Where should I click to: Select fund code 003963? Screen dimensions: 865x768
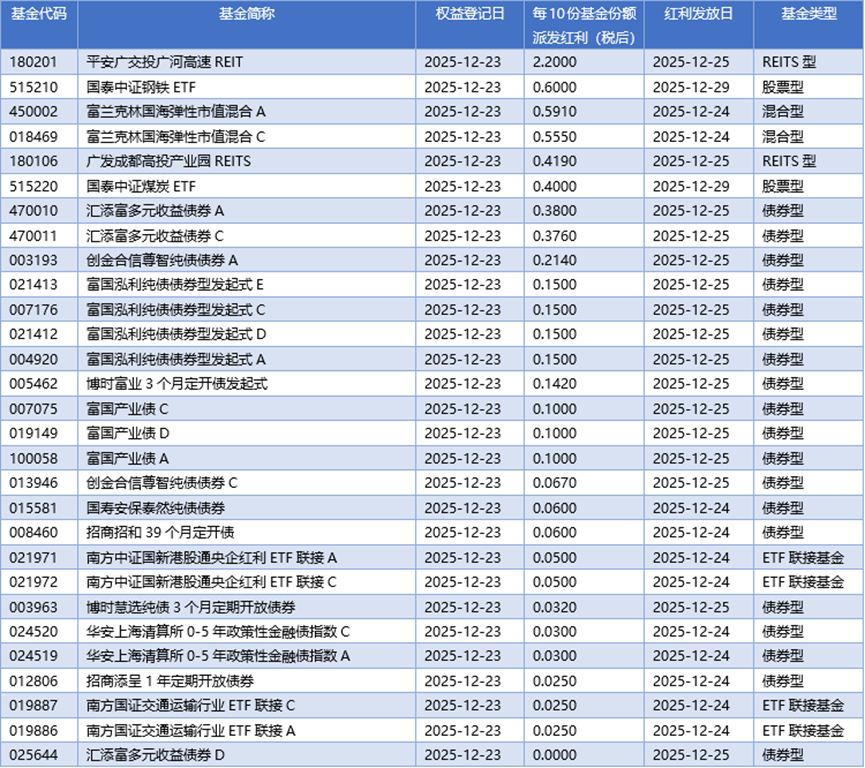33,608
